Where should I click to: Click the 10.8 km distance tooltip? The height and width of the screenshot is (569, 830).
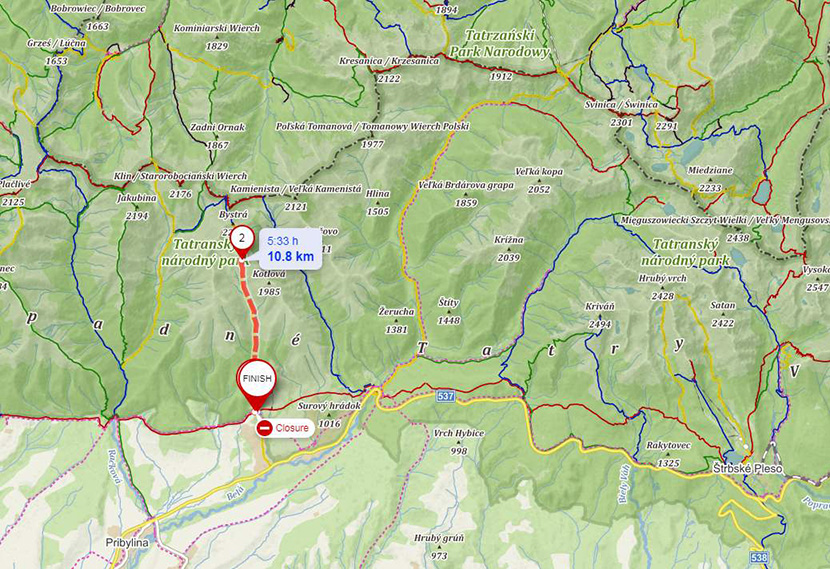coord(290,249)
